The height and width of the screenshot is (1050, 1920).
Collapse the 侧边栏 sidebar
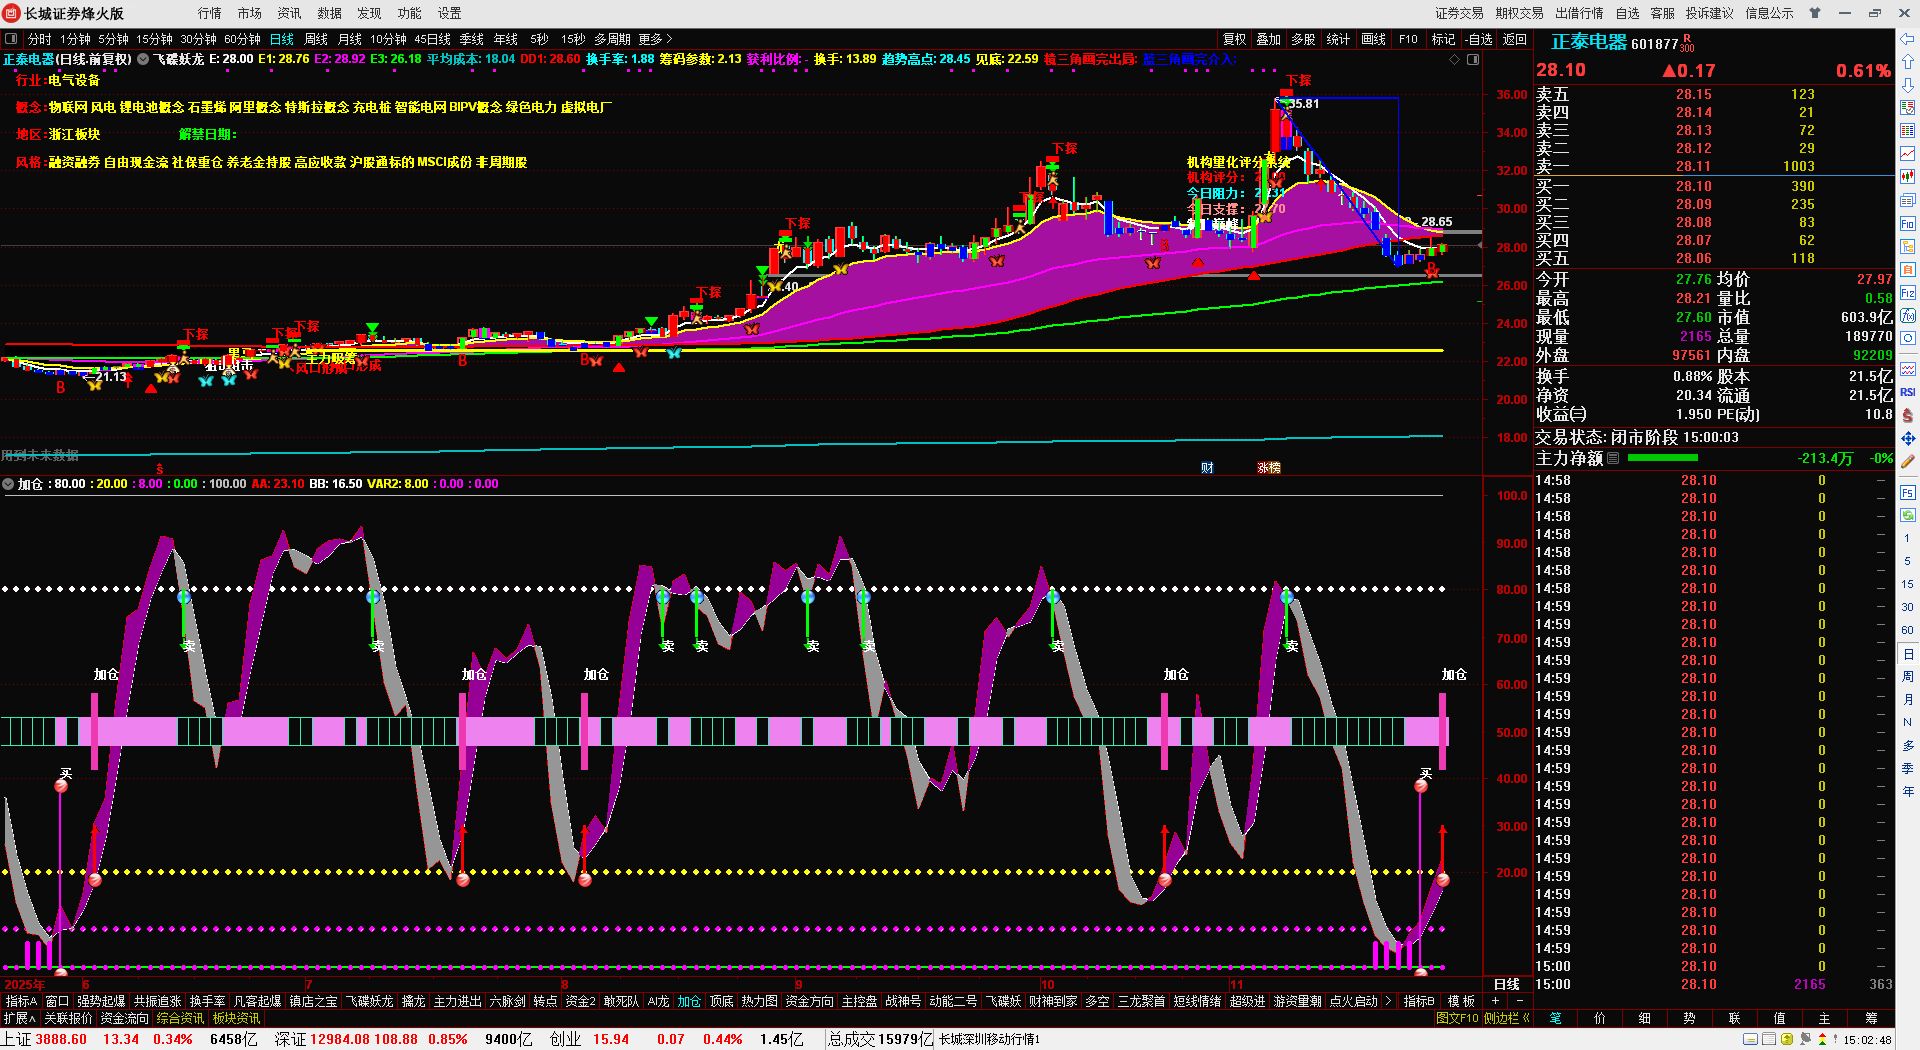tap(1507, 1018)
